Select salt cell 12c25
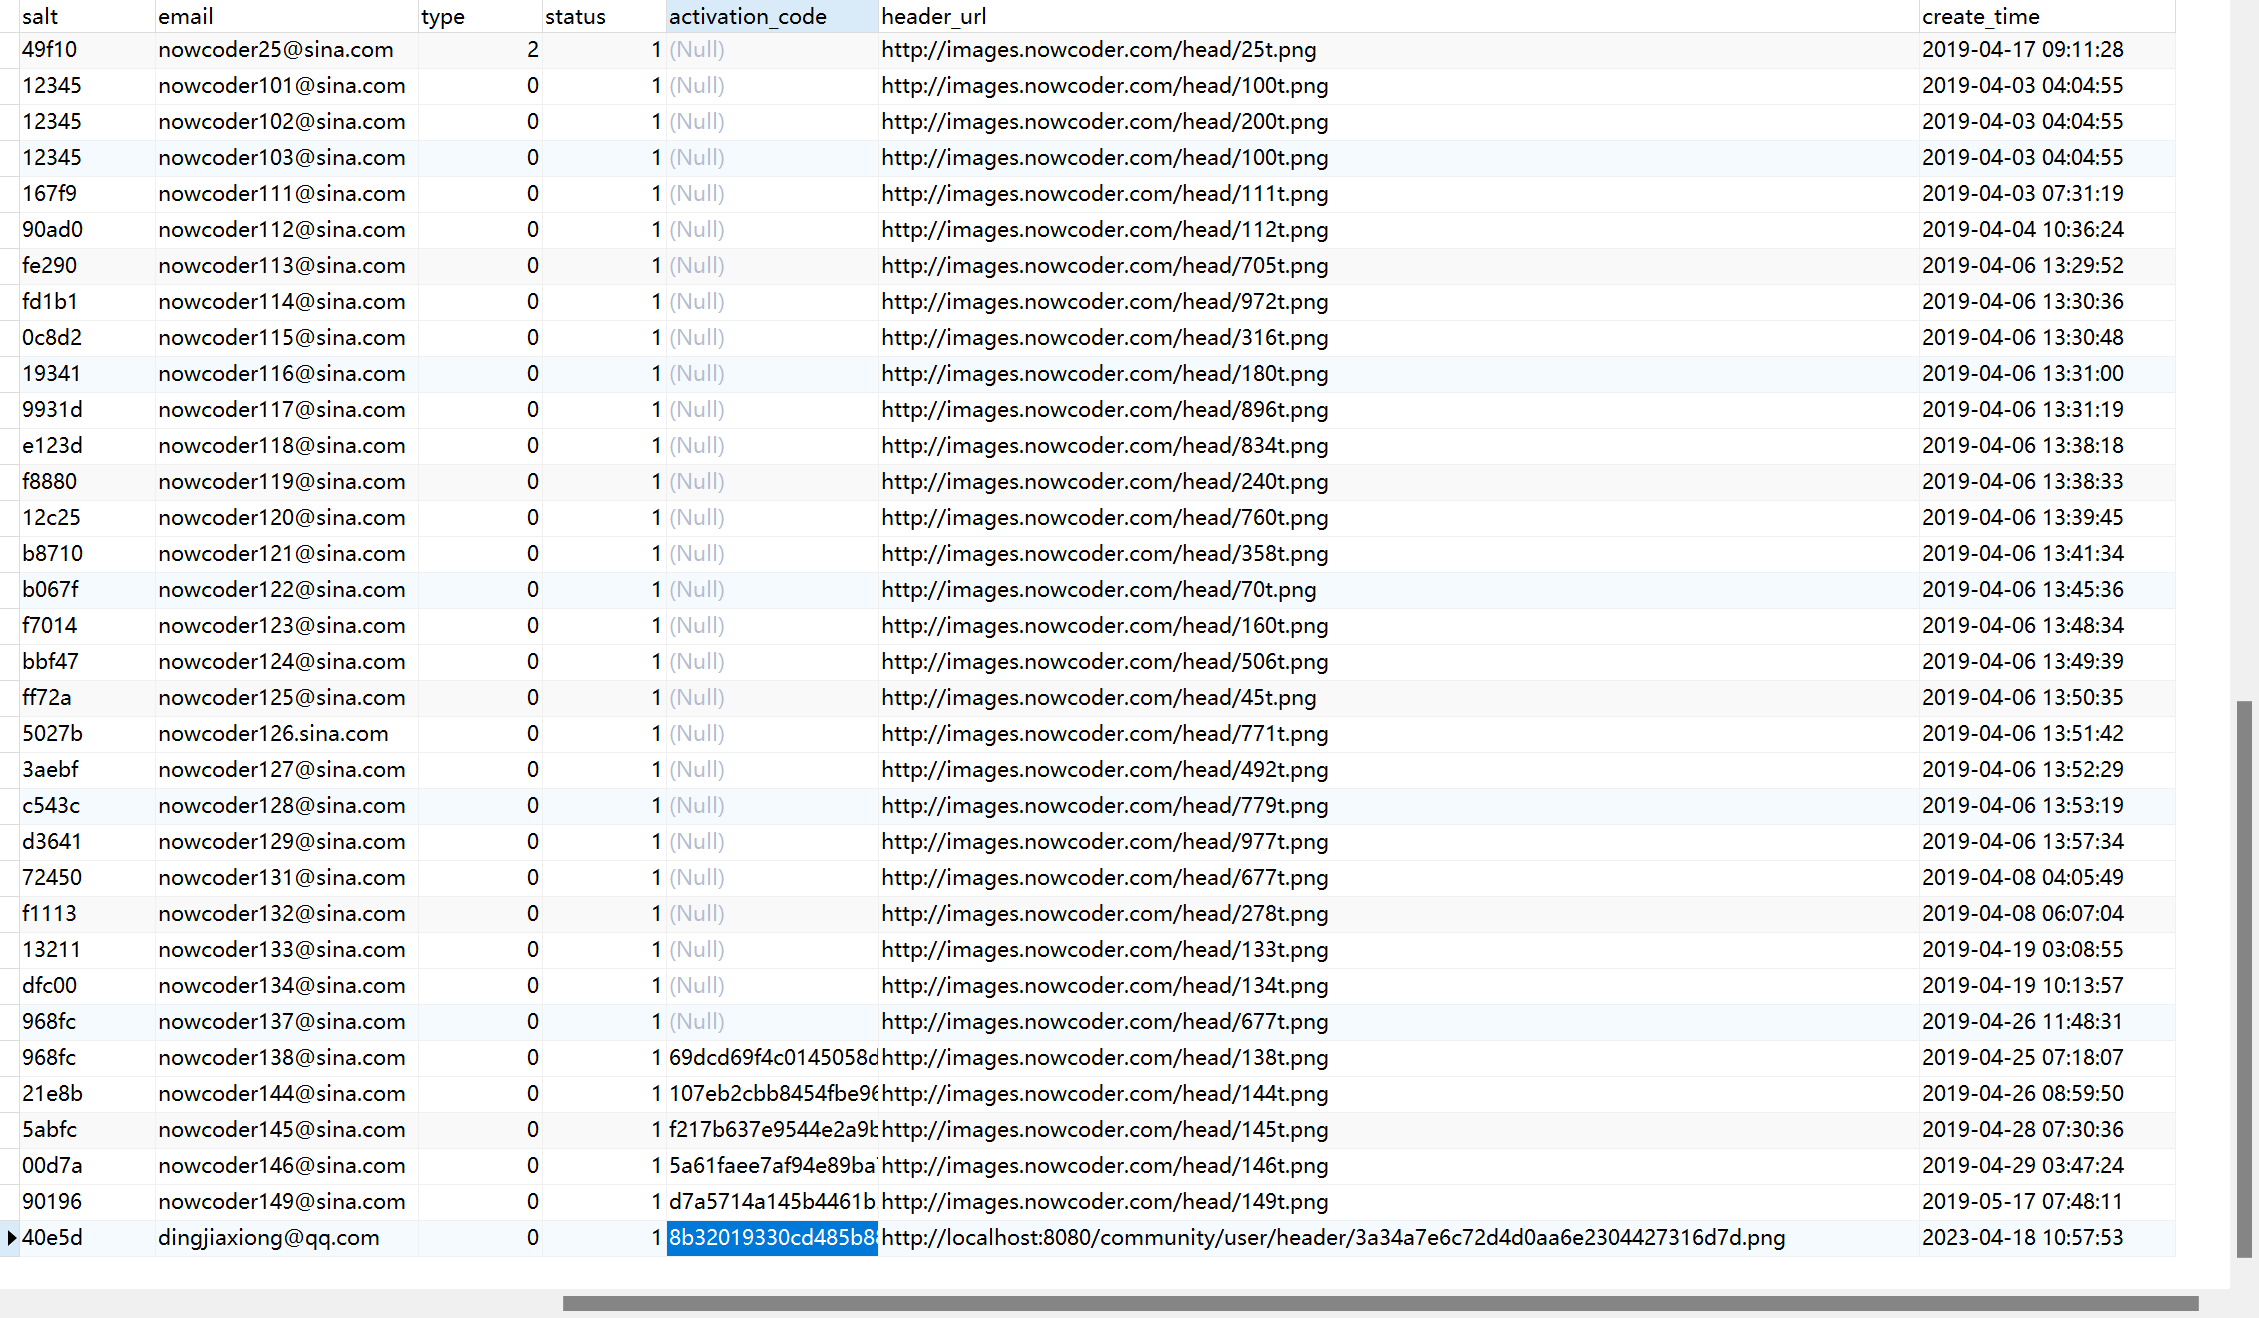The width and height of the screenshot is (2259, 1318). [x=87, y=518]
